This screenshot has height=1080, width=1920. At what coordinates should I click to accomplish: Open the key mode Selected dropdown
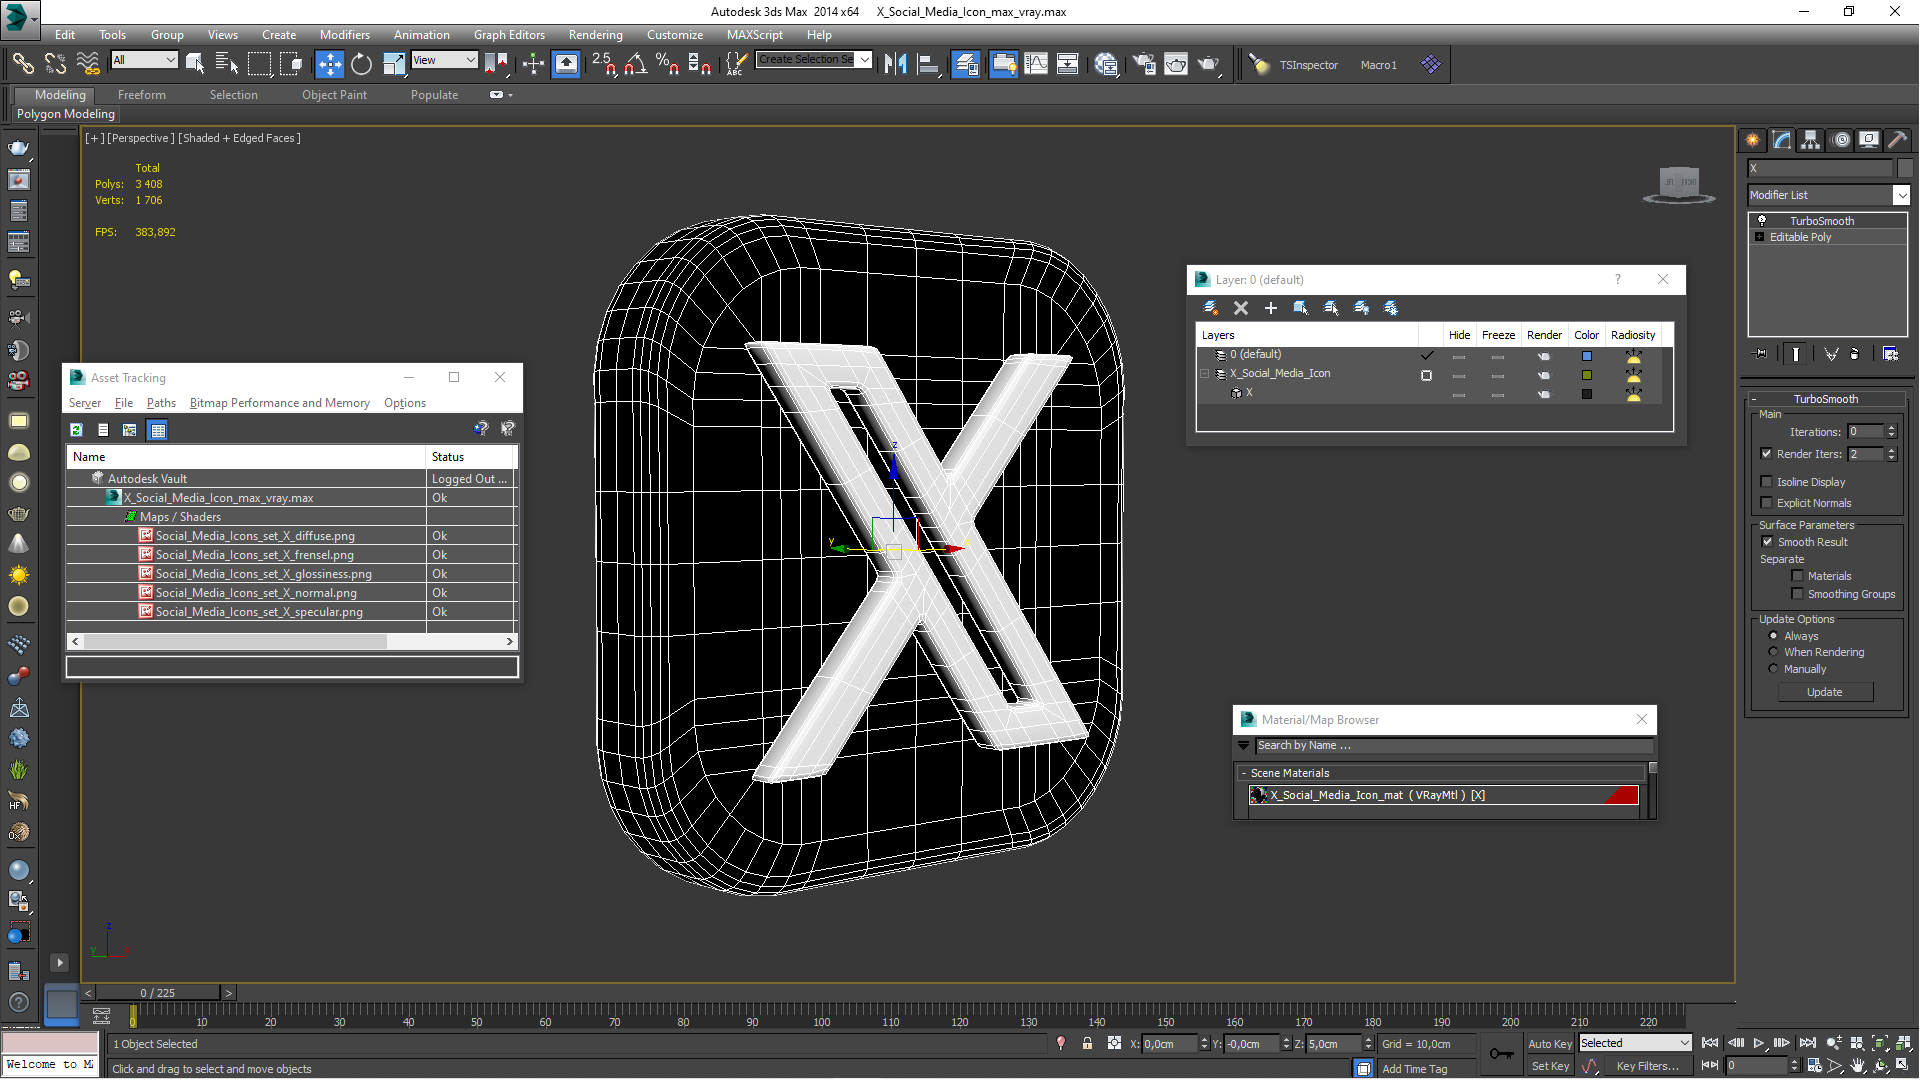pyautogui.click(x=1635, y=1043)
